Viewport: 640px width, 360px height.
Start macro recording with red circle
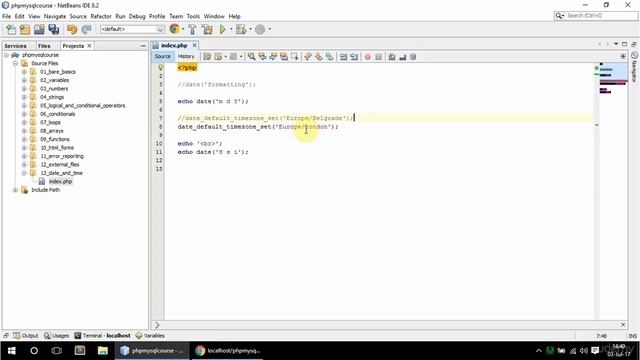tap(367, 57)
